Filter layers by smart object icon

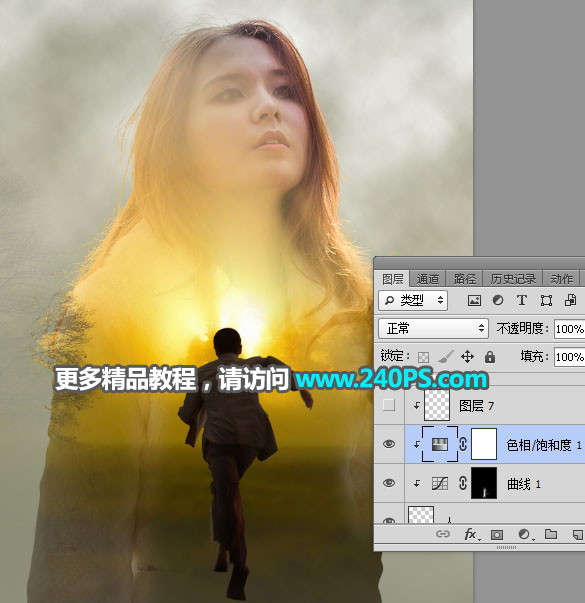coord(570,300)
